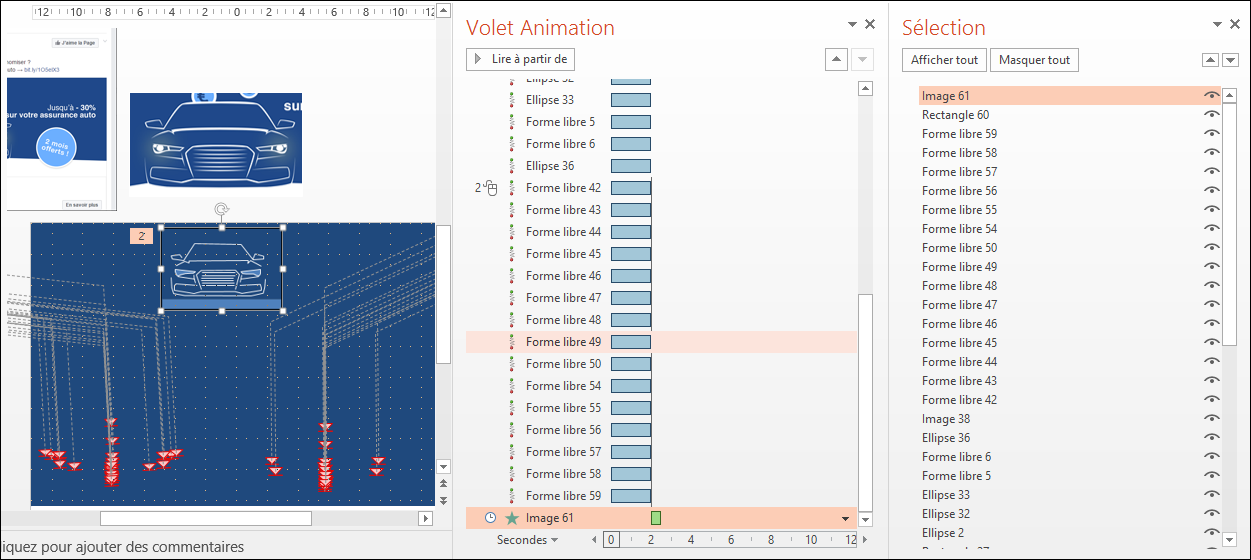1251x560 pixels.
Task: Click the timeline scroll left arrow
Action: point(594,540)
